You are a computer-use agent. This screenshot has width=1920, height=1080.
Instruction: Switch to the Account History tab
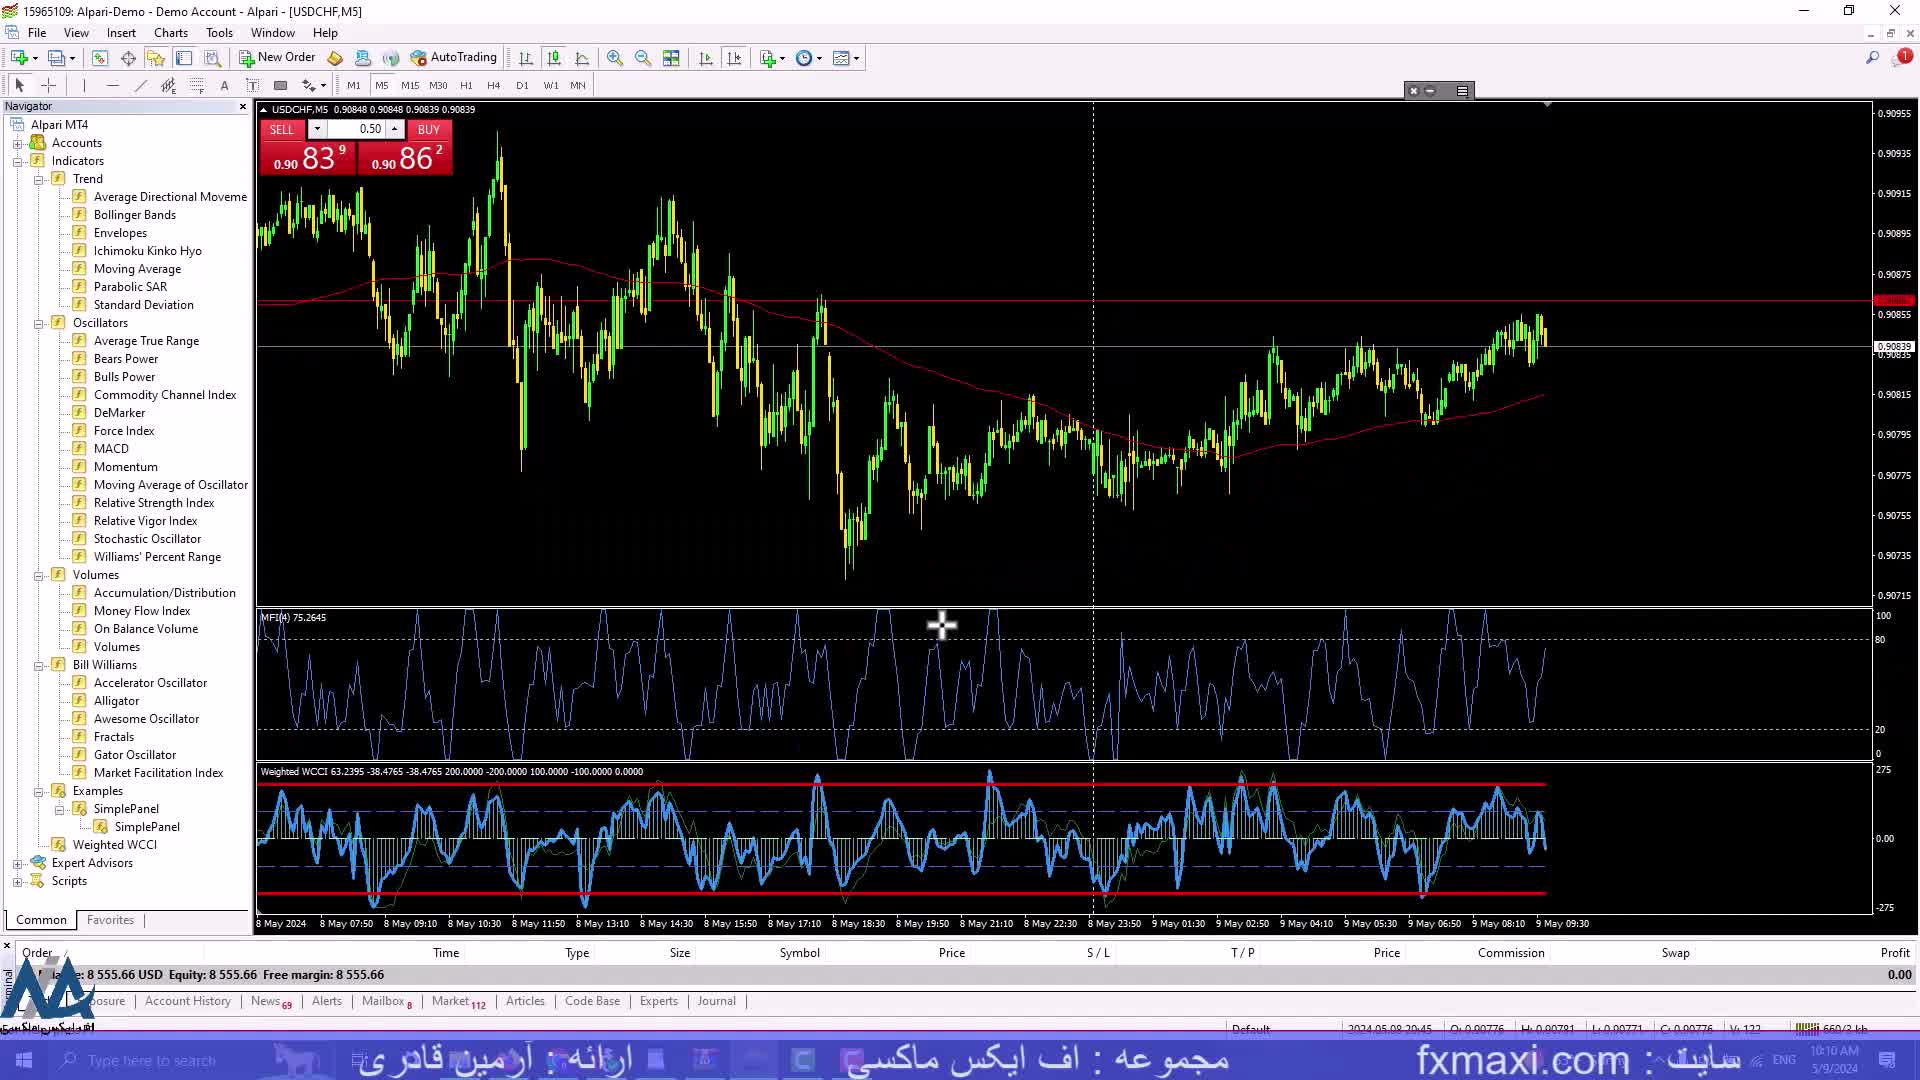[x=187, y=1001]
